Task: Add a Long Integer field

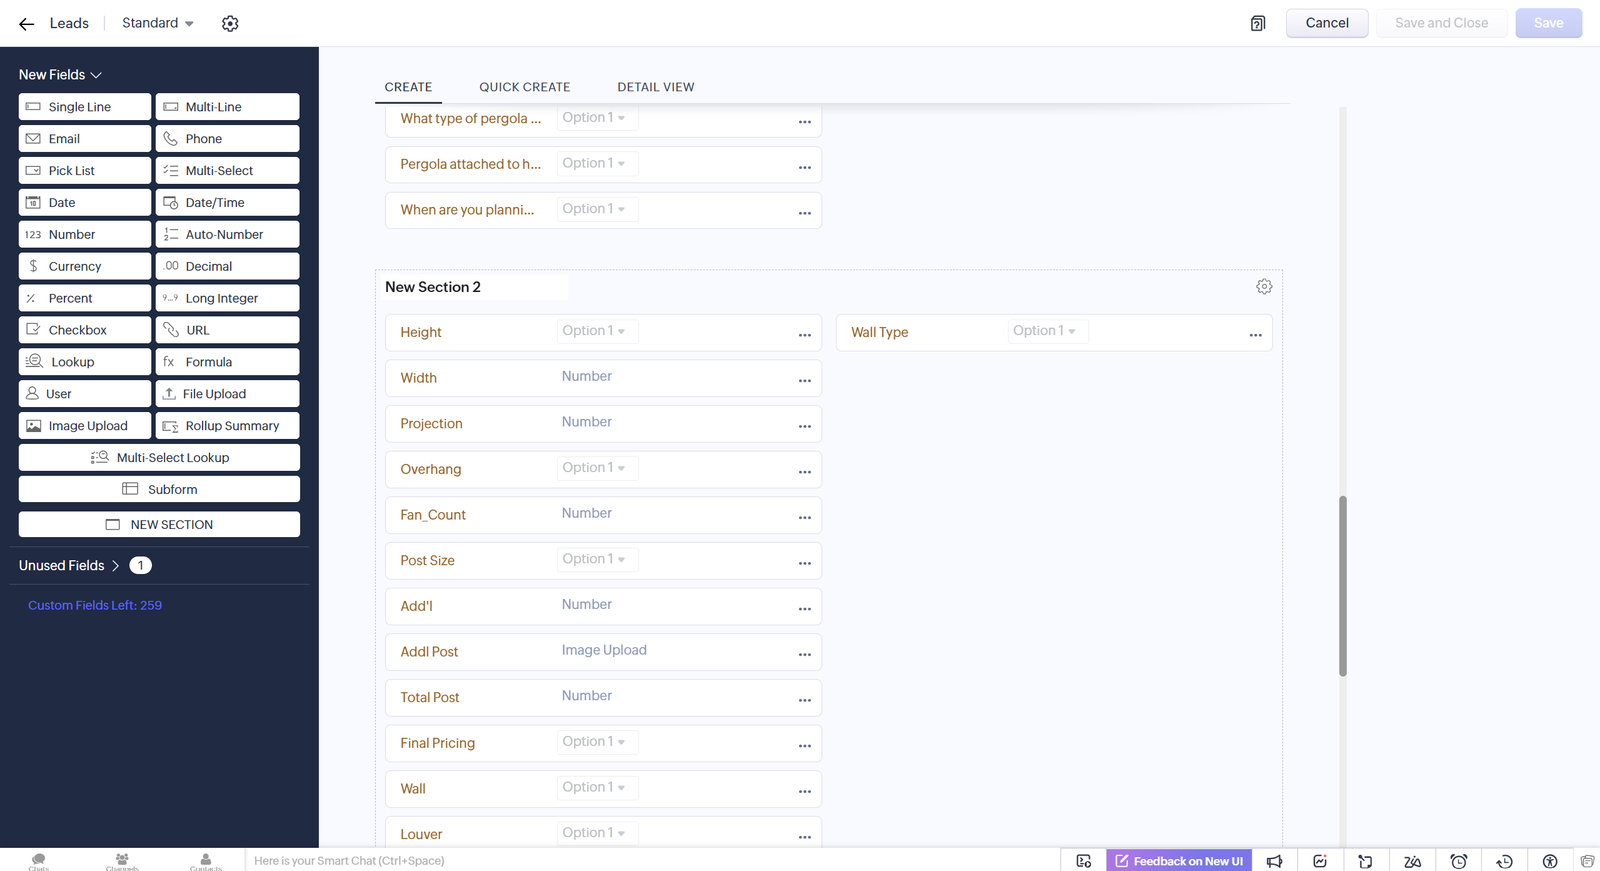Action: pos(227,299)
